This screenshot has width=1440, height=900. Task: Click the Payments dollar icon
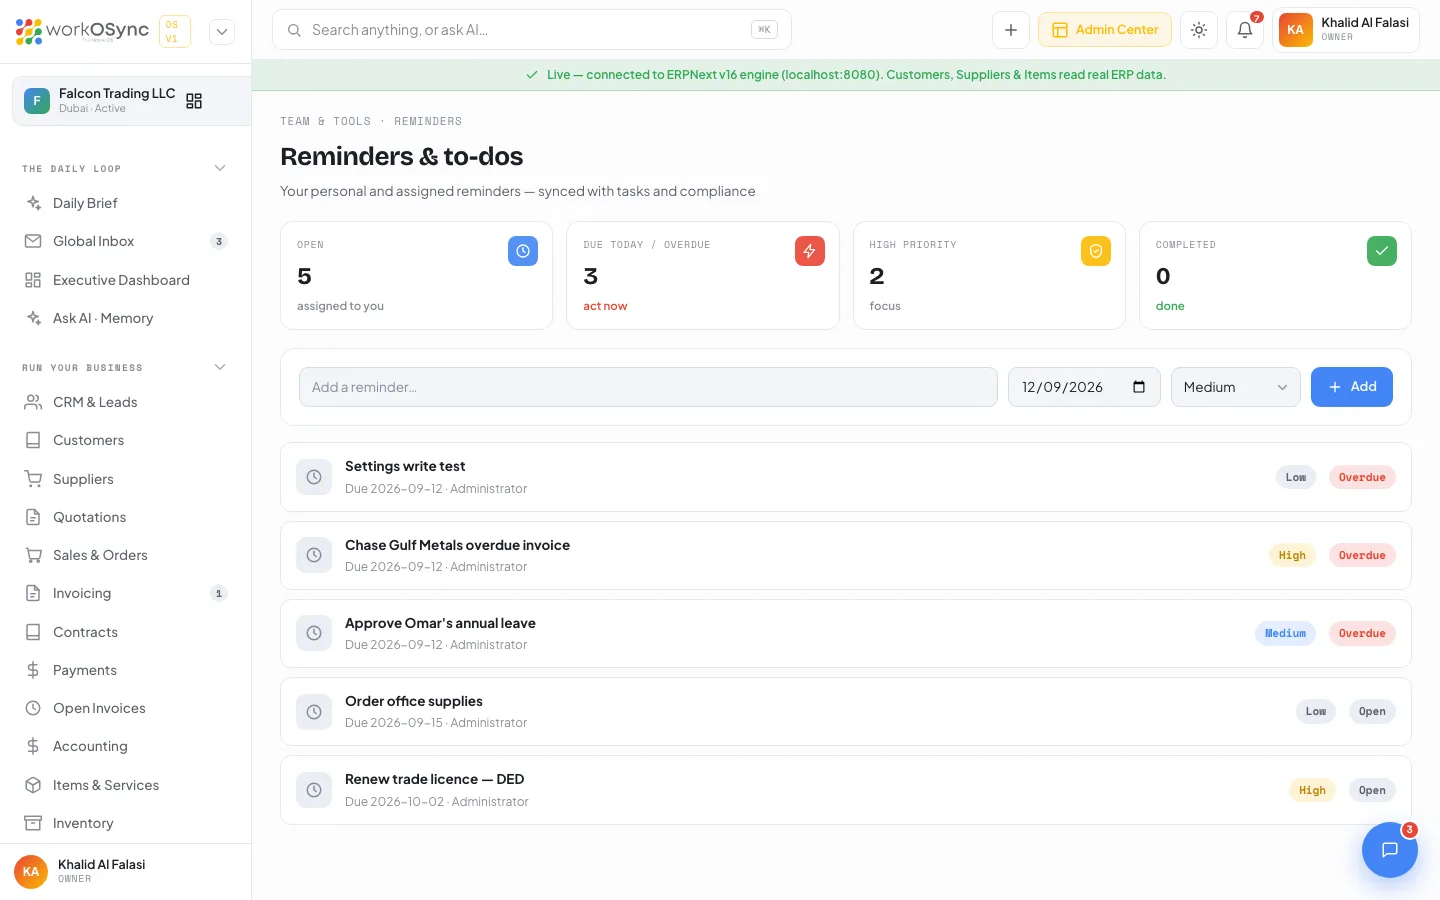[x=33, y=670]
